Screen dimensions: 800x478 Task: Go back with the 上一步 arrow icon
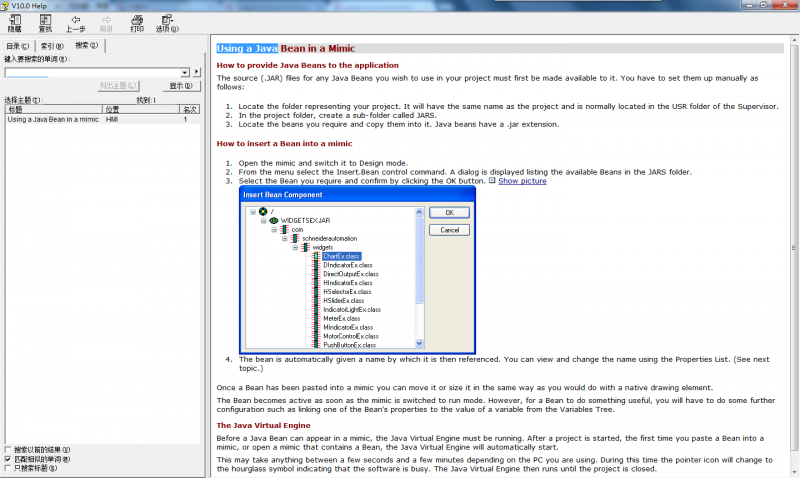76,20
